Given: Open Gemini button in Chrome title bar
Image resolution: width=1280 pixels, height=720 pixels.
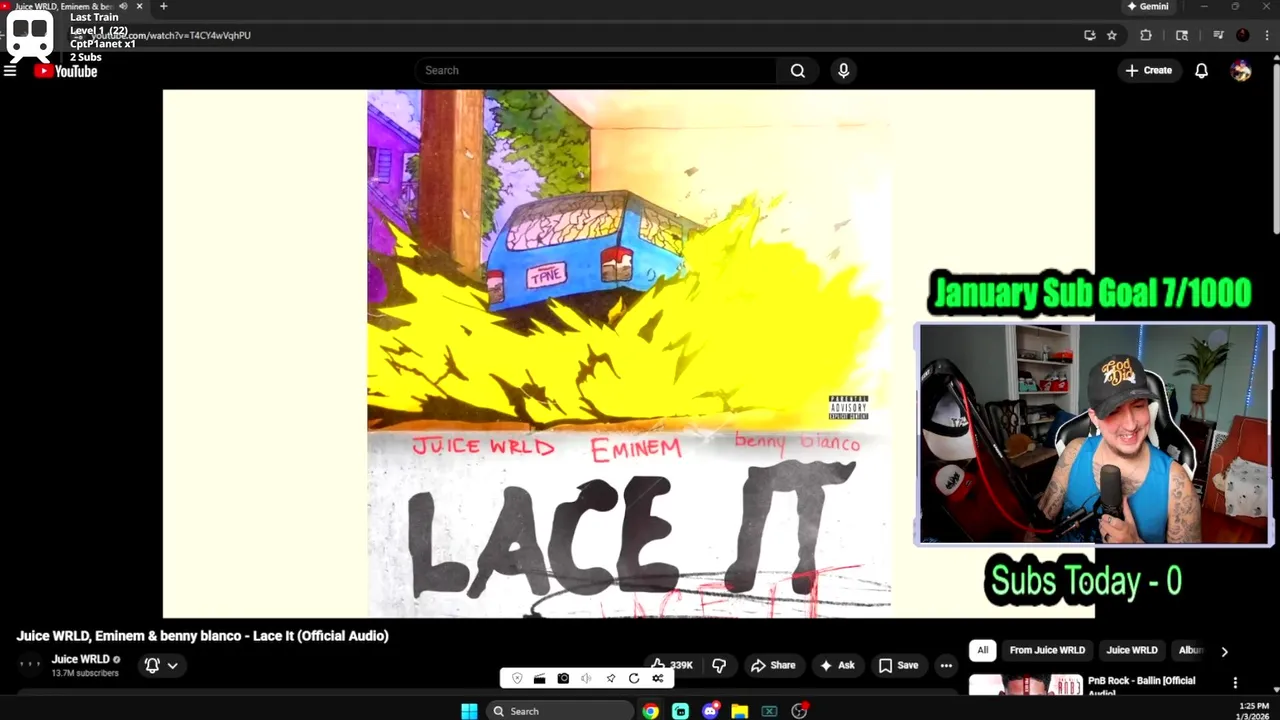Looking at the screenshot, I should (x=1147, y=6).
